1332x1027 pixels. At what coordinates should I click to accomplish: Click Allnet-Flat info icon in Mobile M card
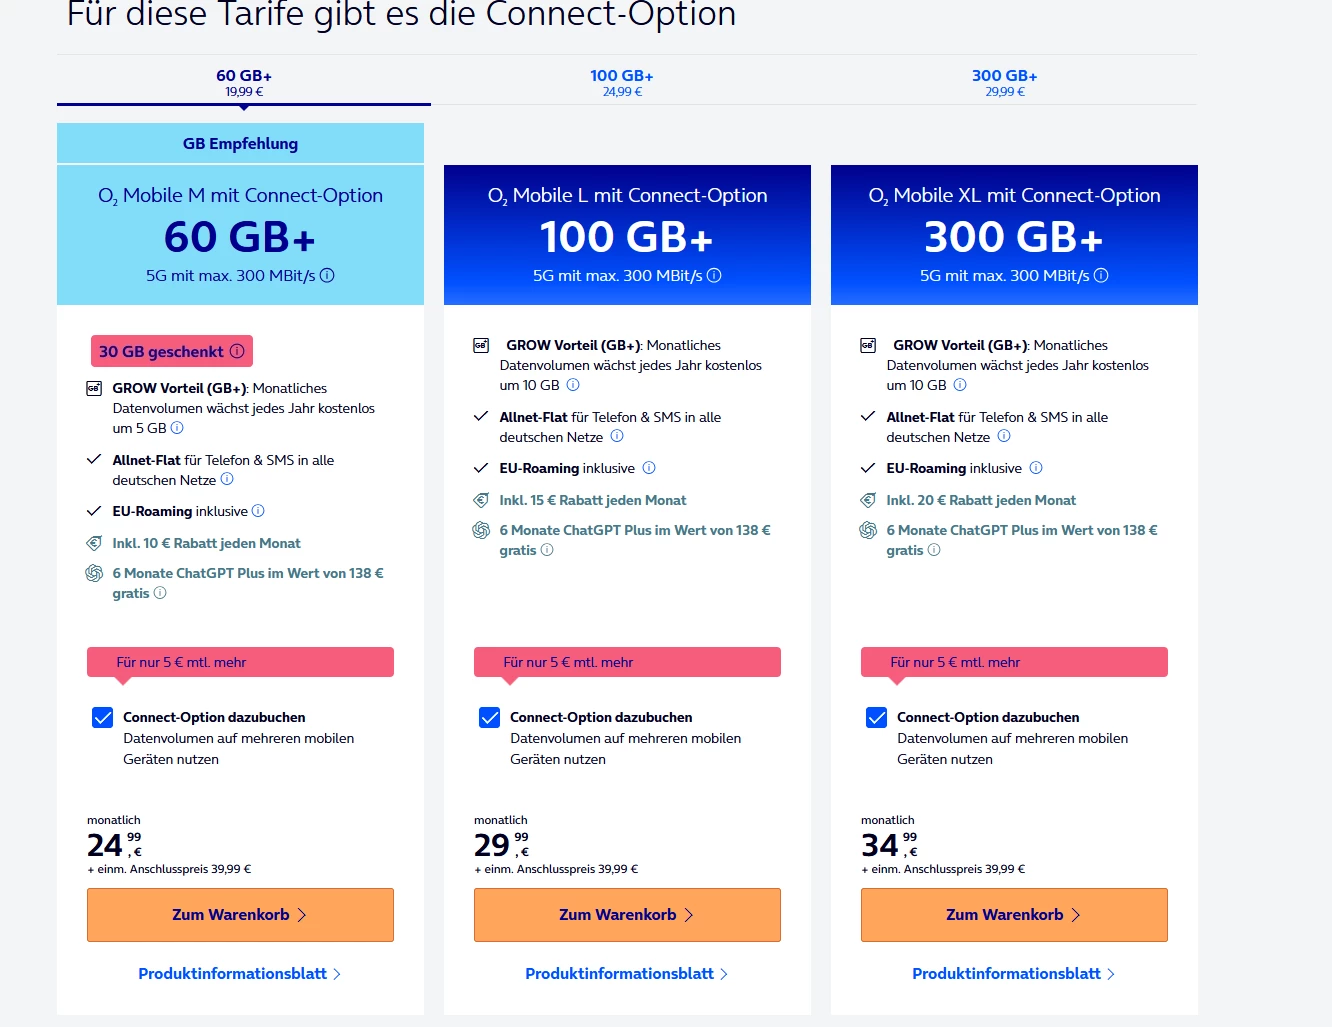[227, 480]
